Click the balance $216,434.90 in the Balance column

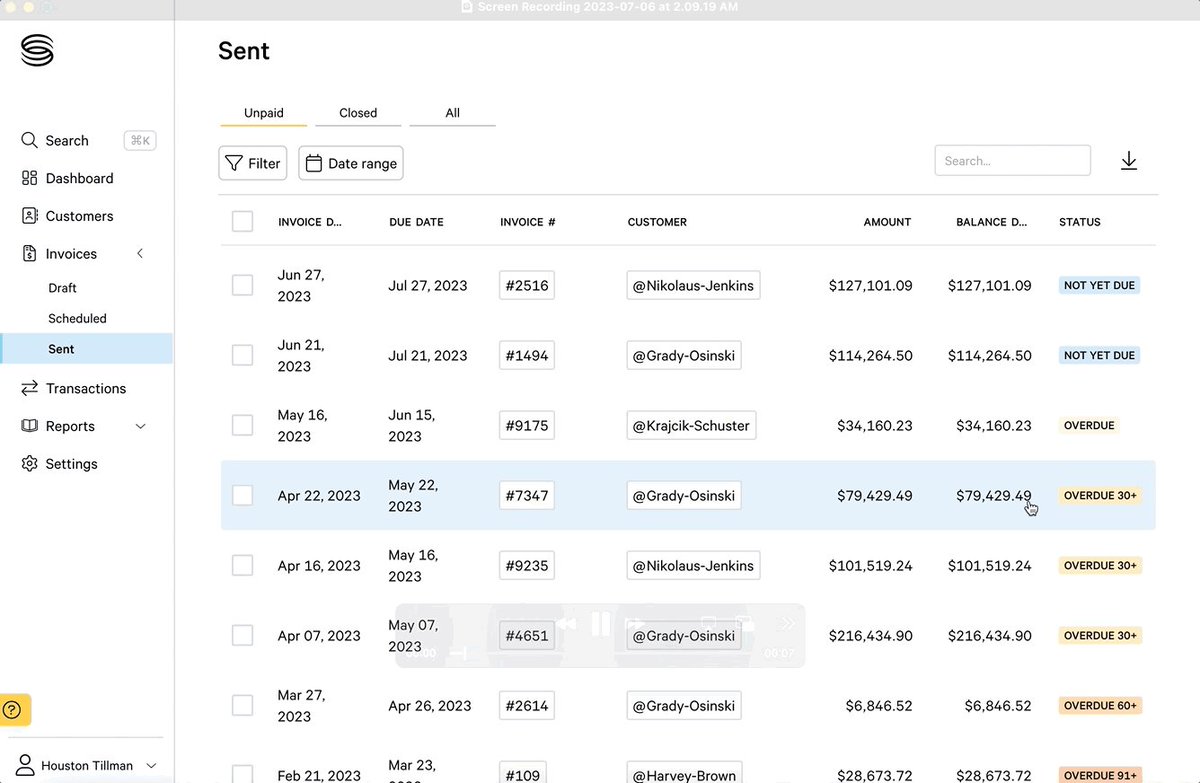pyautogui.click(x=989, y=635)
